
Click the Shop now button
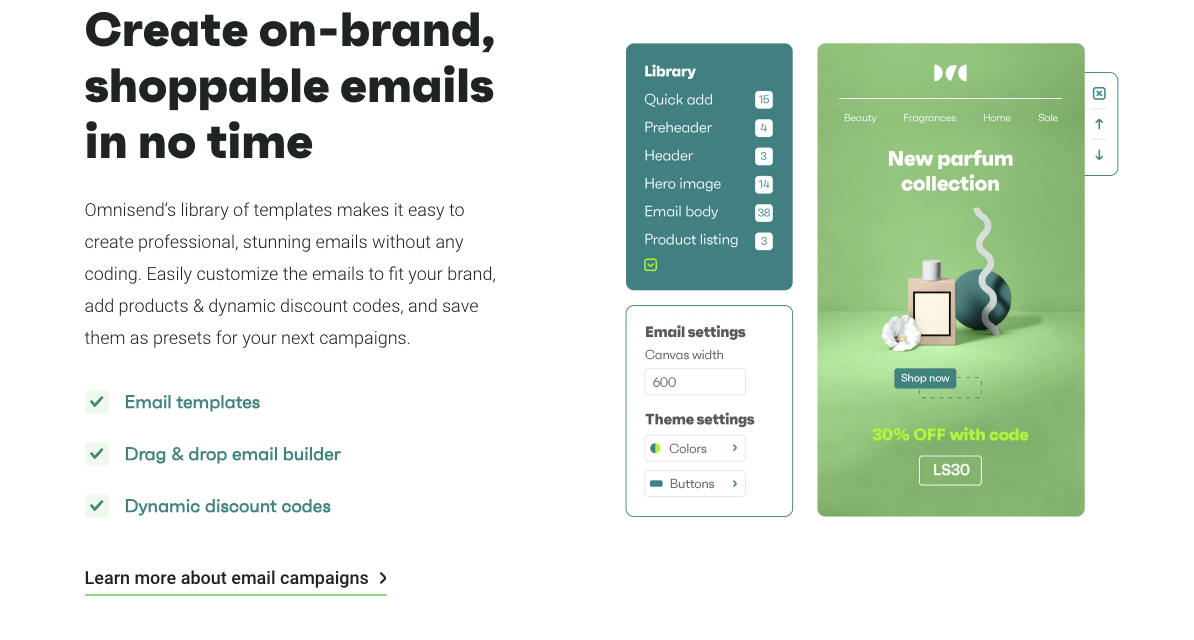(x=924, y=378)
